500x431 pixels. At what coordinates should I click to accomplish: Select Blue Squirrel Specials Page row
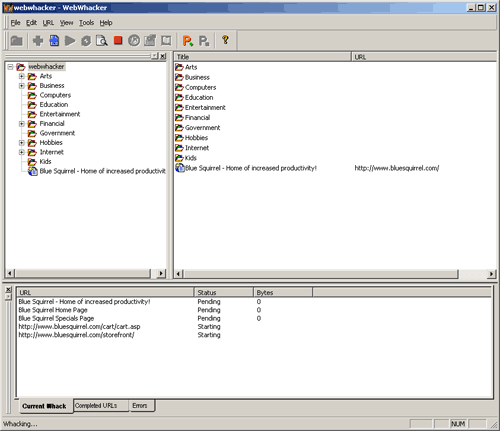[x=56, y=318]
